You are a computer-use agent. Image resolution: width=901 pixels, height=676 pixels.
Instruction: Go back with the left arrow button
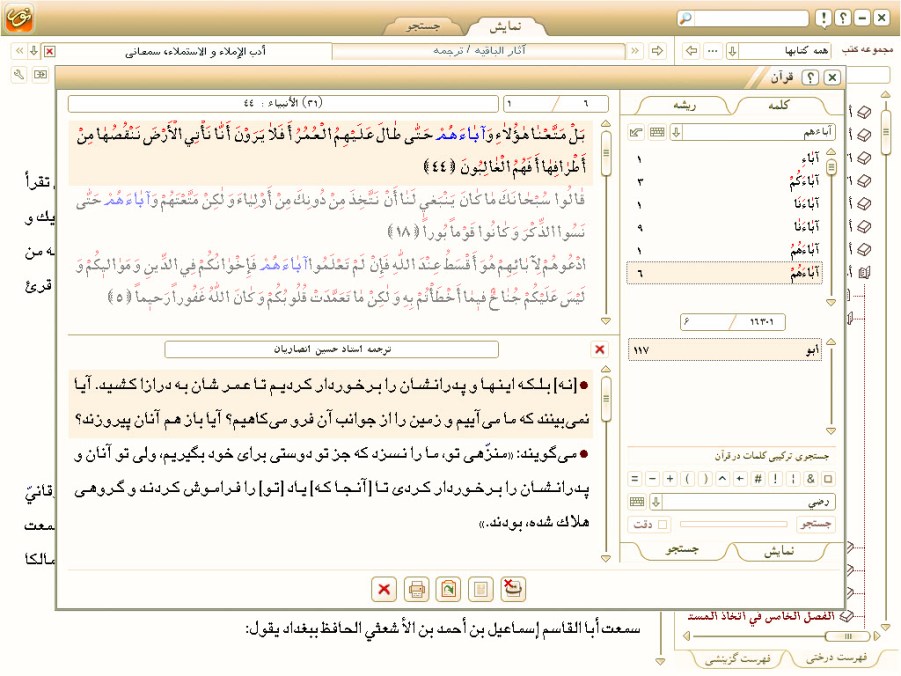point(691,51)
